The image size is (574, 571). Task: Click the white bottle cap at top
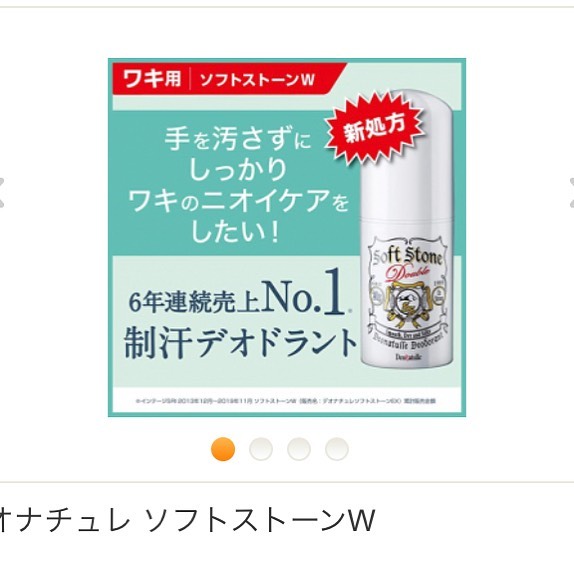406,156
